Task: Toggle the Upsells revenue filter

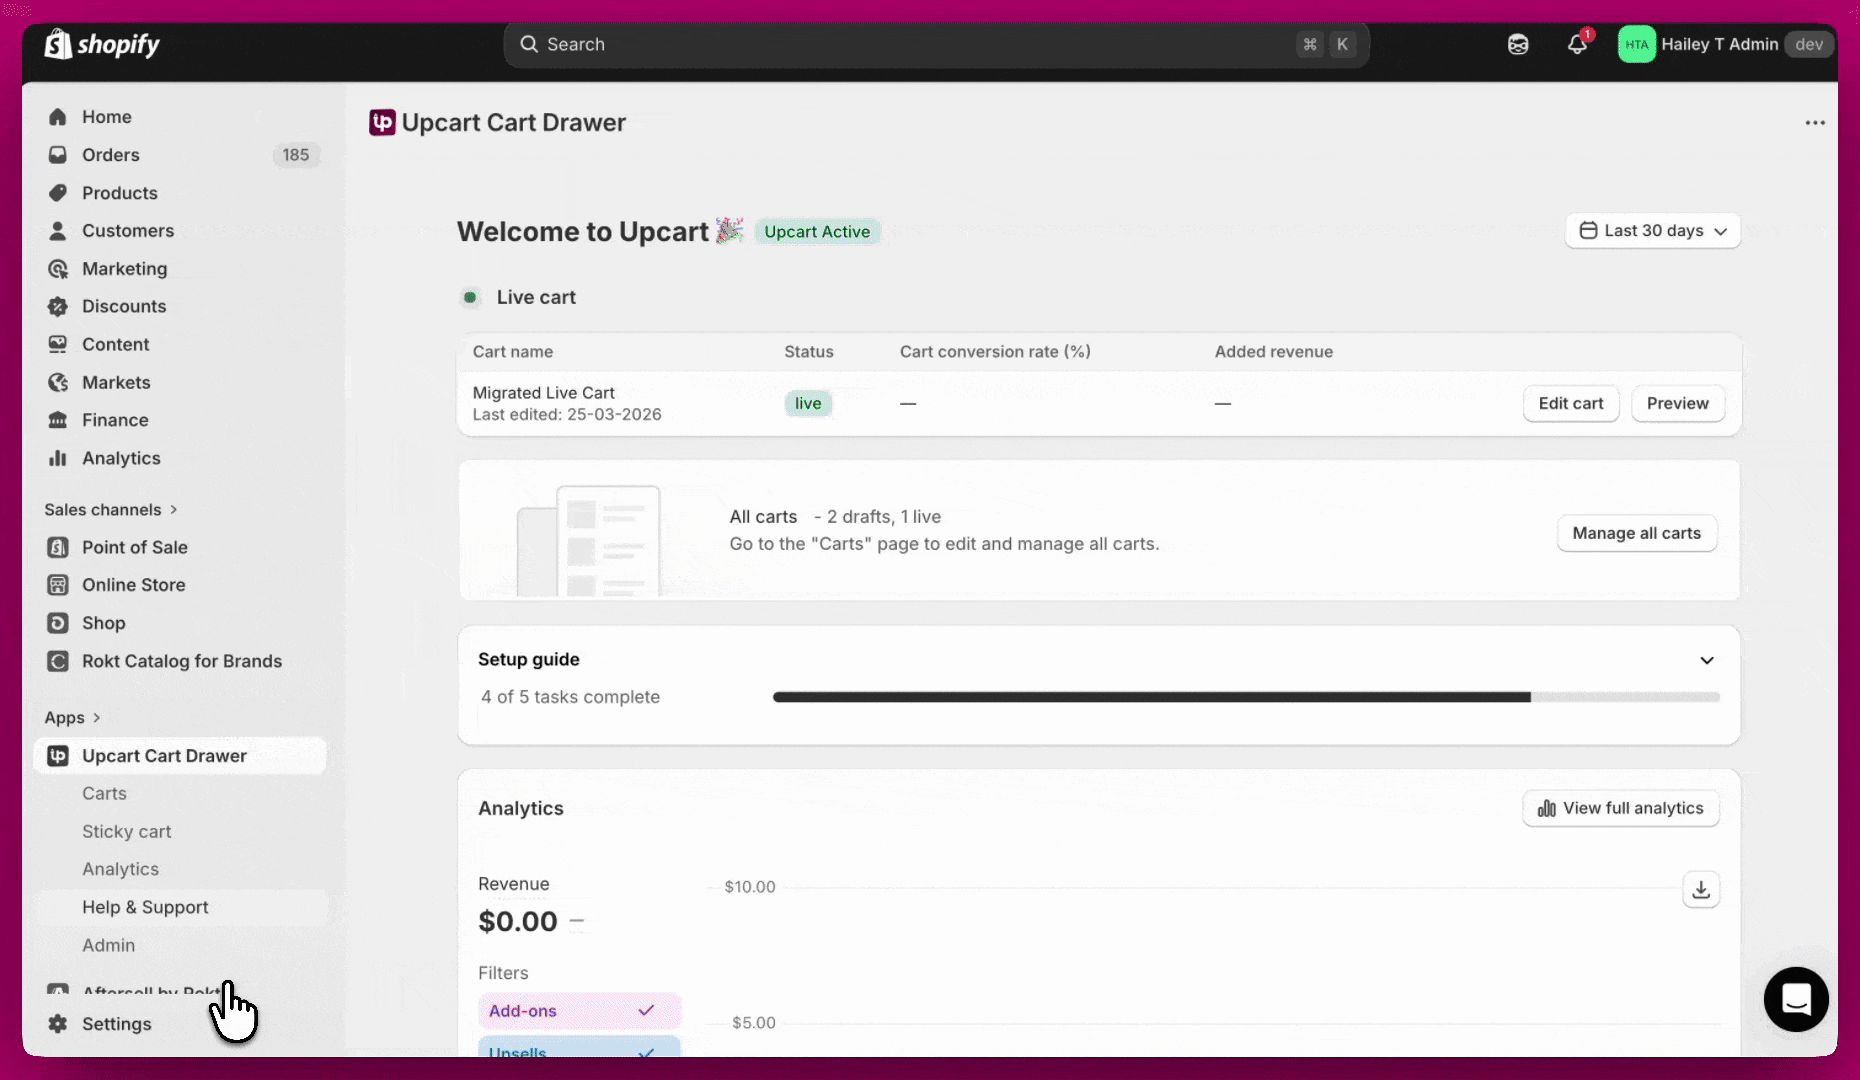Action: (x=580, y=1048)
